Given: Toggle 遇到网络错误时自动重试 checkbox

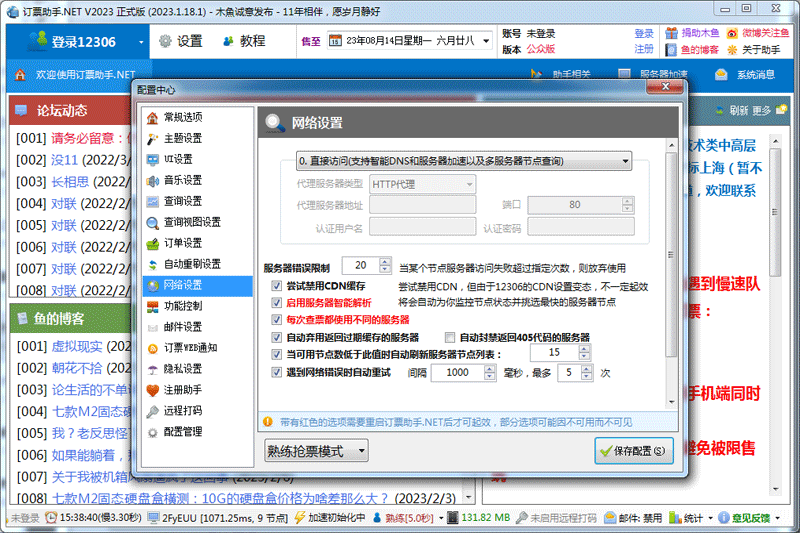Looking at the screenshot, I should [x=277, y=372].
